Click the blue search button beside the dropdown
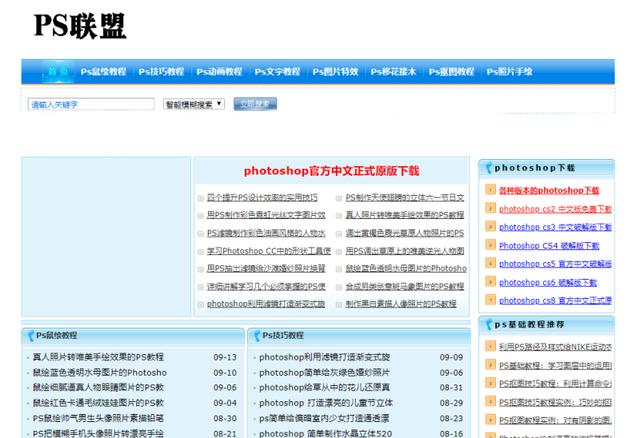 point(255,104)
